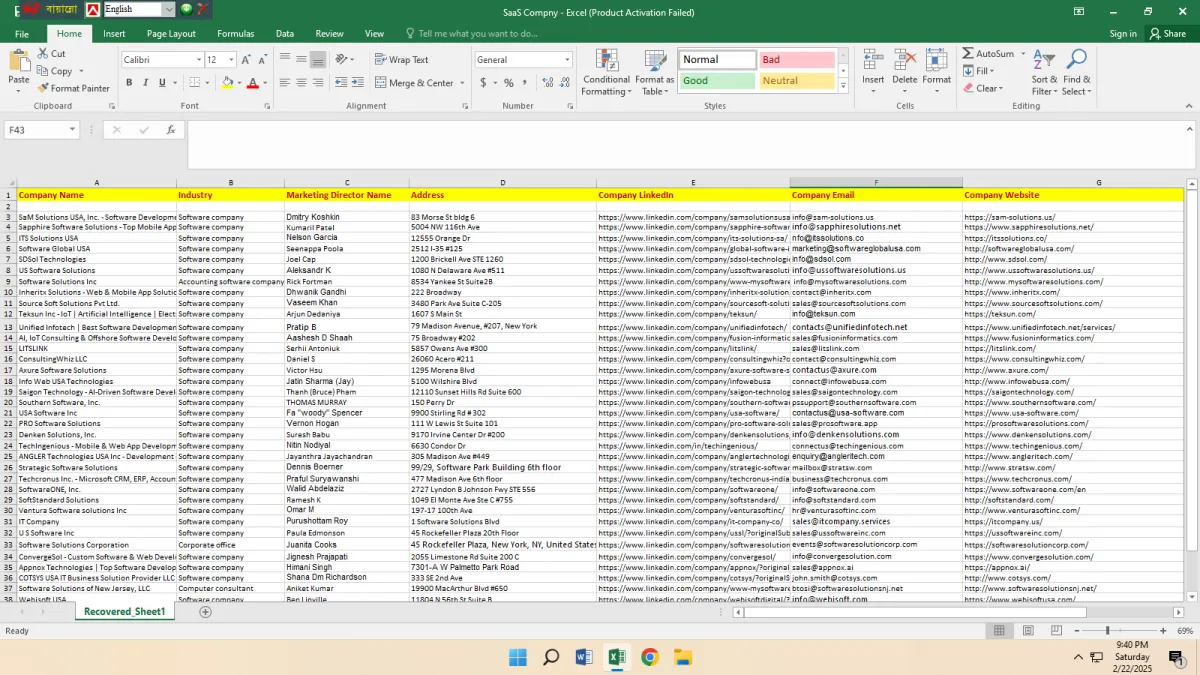Viewport: 1200px width, 675px height.
Task: Toggle Bold formatting
Action: 130,83
